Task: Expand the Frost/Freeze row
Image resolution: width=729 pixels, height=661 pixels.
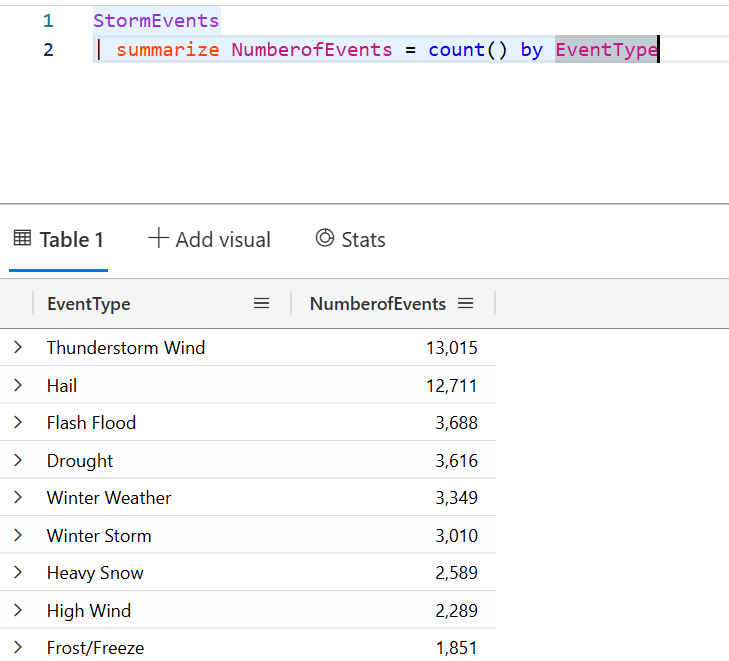Action: coord(18,648)
